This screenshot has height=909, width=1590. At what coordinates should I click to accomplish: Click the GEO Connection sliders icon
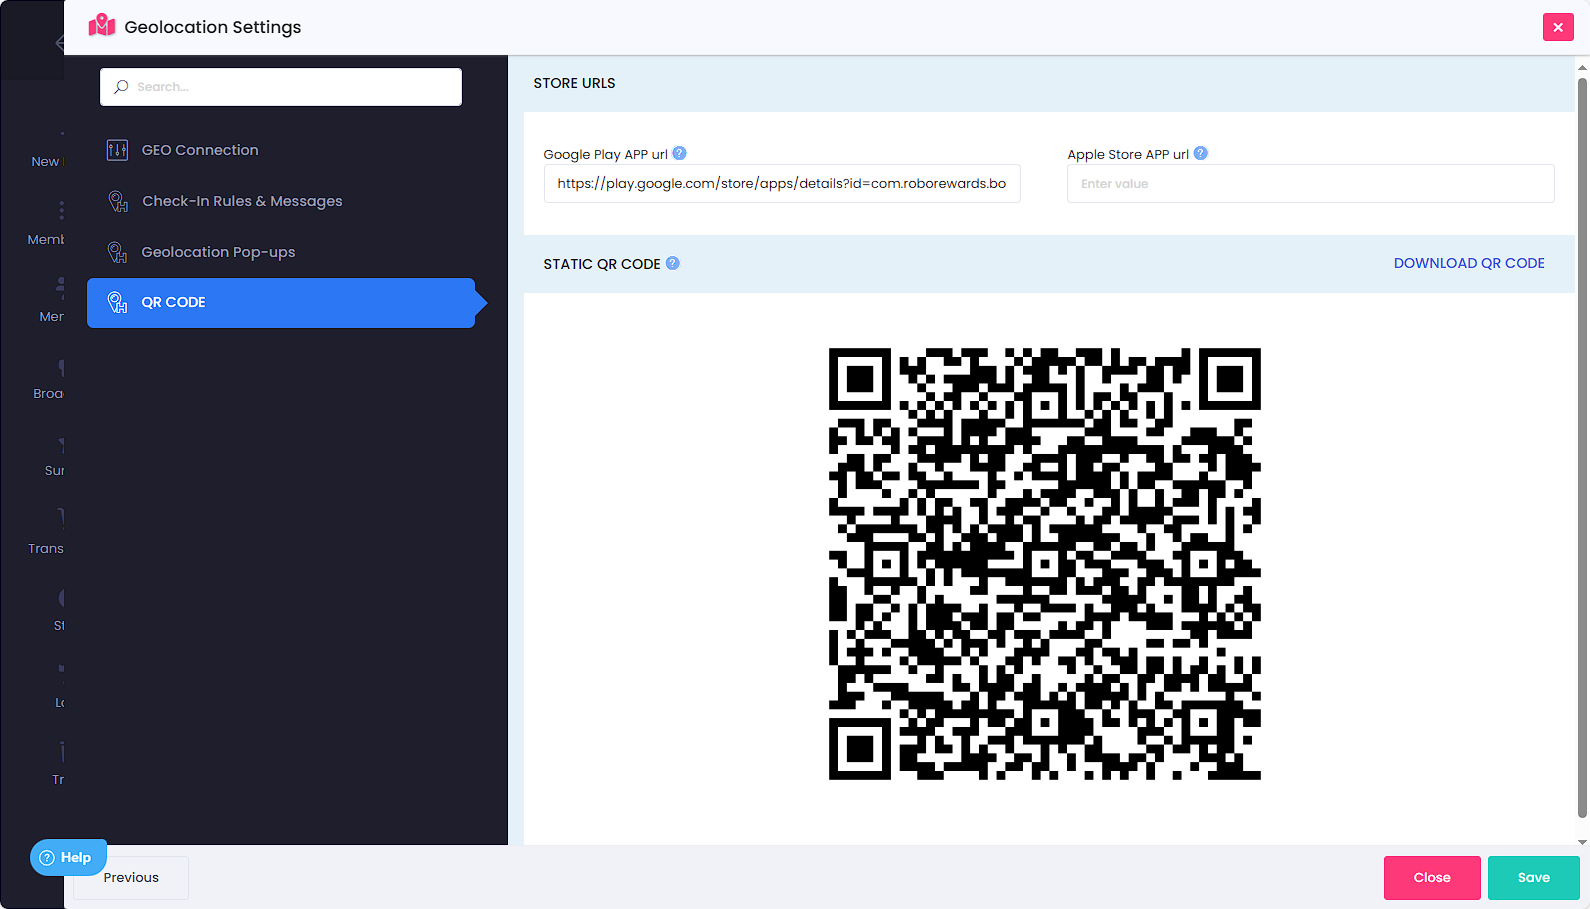pos(117,150)
